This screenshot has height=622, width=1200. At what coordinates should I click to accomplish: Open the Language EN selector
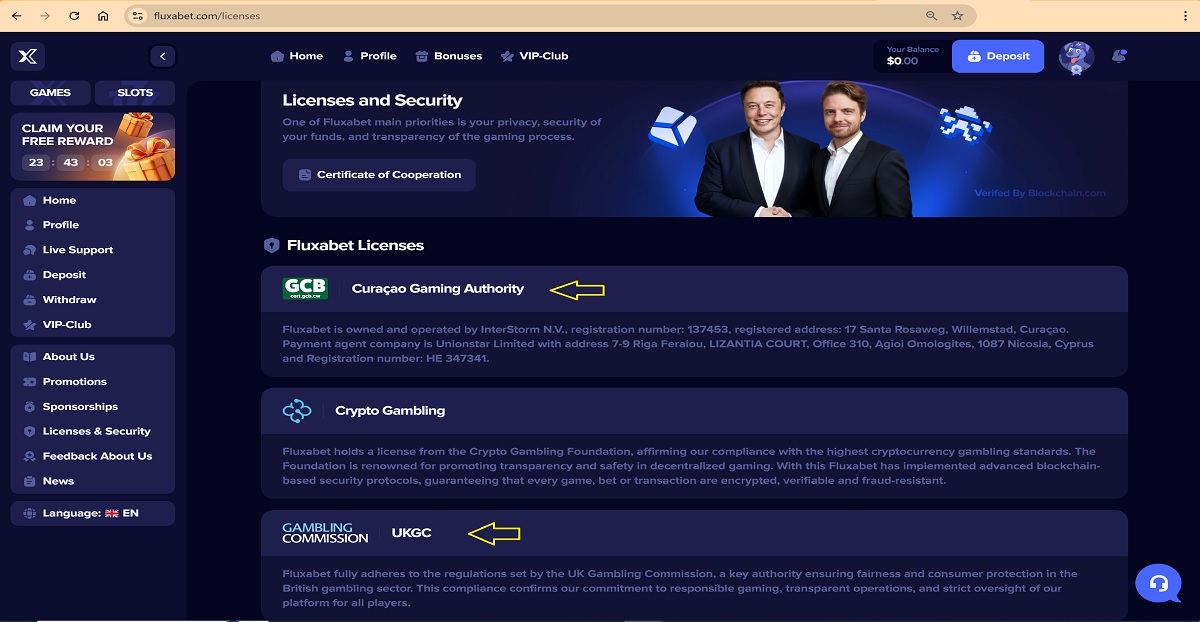(92, 513)
